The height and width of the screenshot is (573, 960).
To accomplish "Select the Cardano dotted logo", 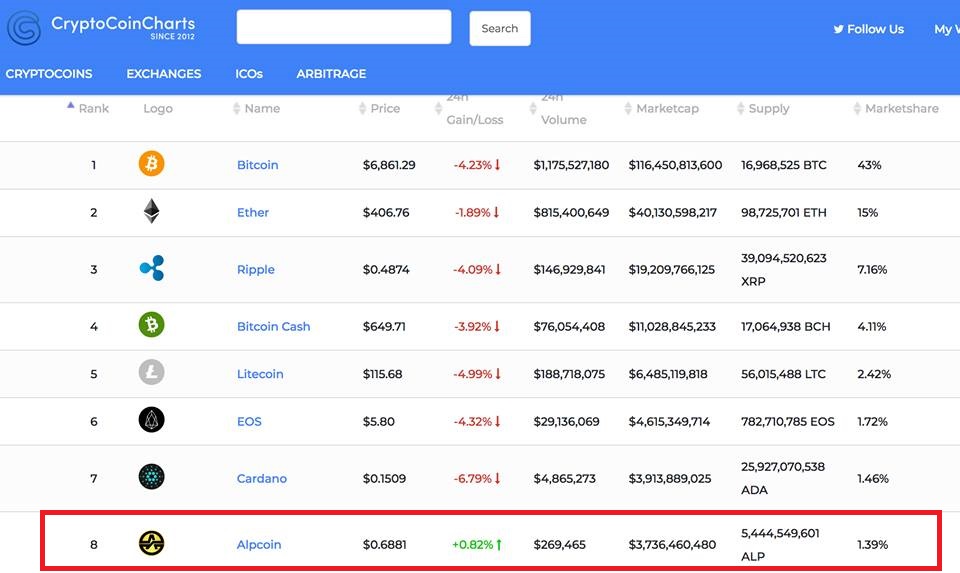I will coord(151,477).
